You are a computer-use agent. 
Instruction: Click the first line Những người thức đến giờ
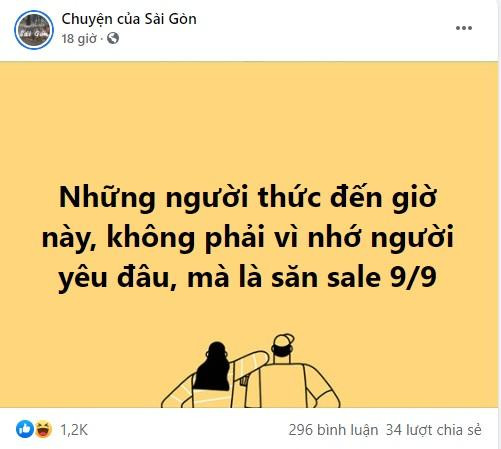[x=248, y=198]
